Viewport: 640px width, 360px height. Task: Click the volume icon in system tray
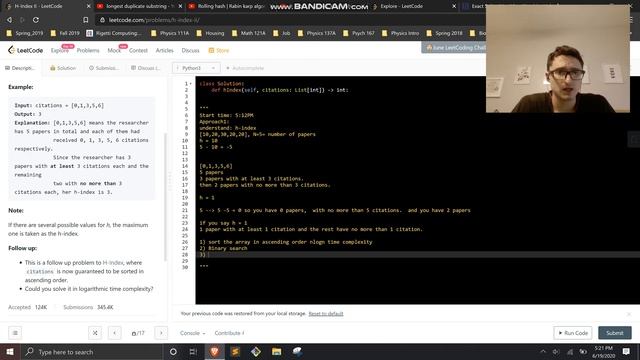556,351
